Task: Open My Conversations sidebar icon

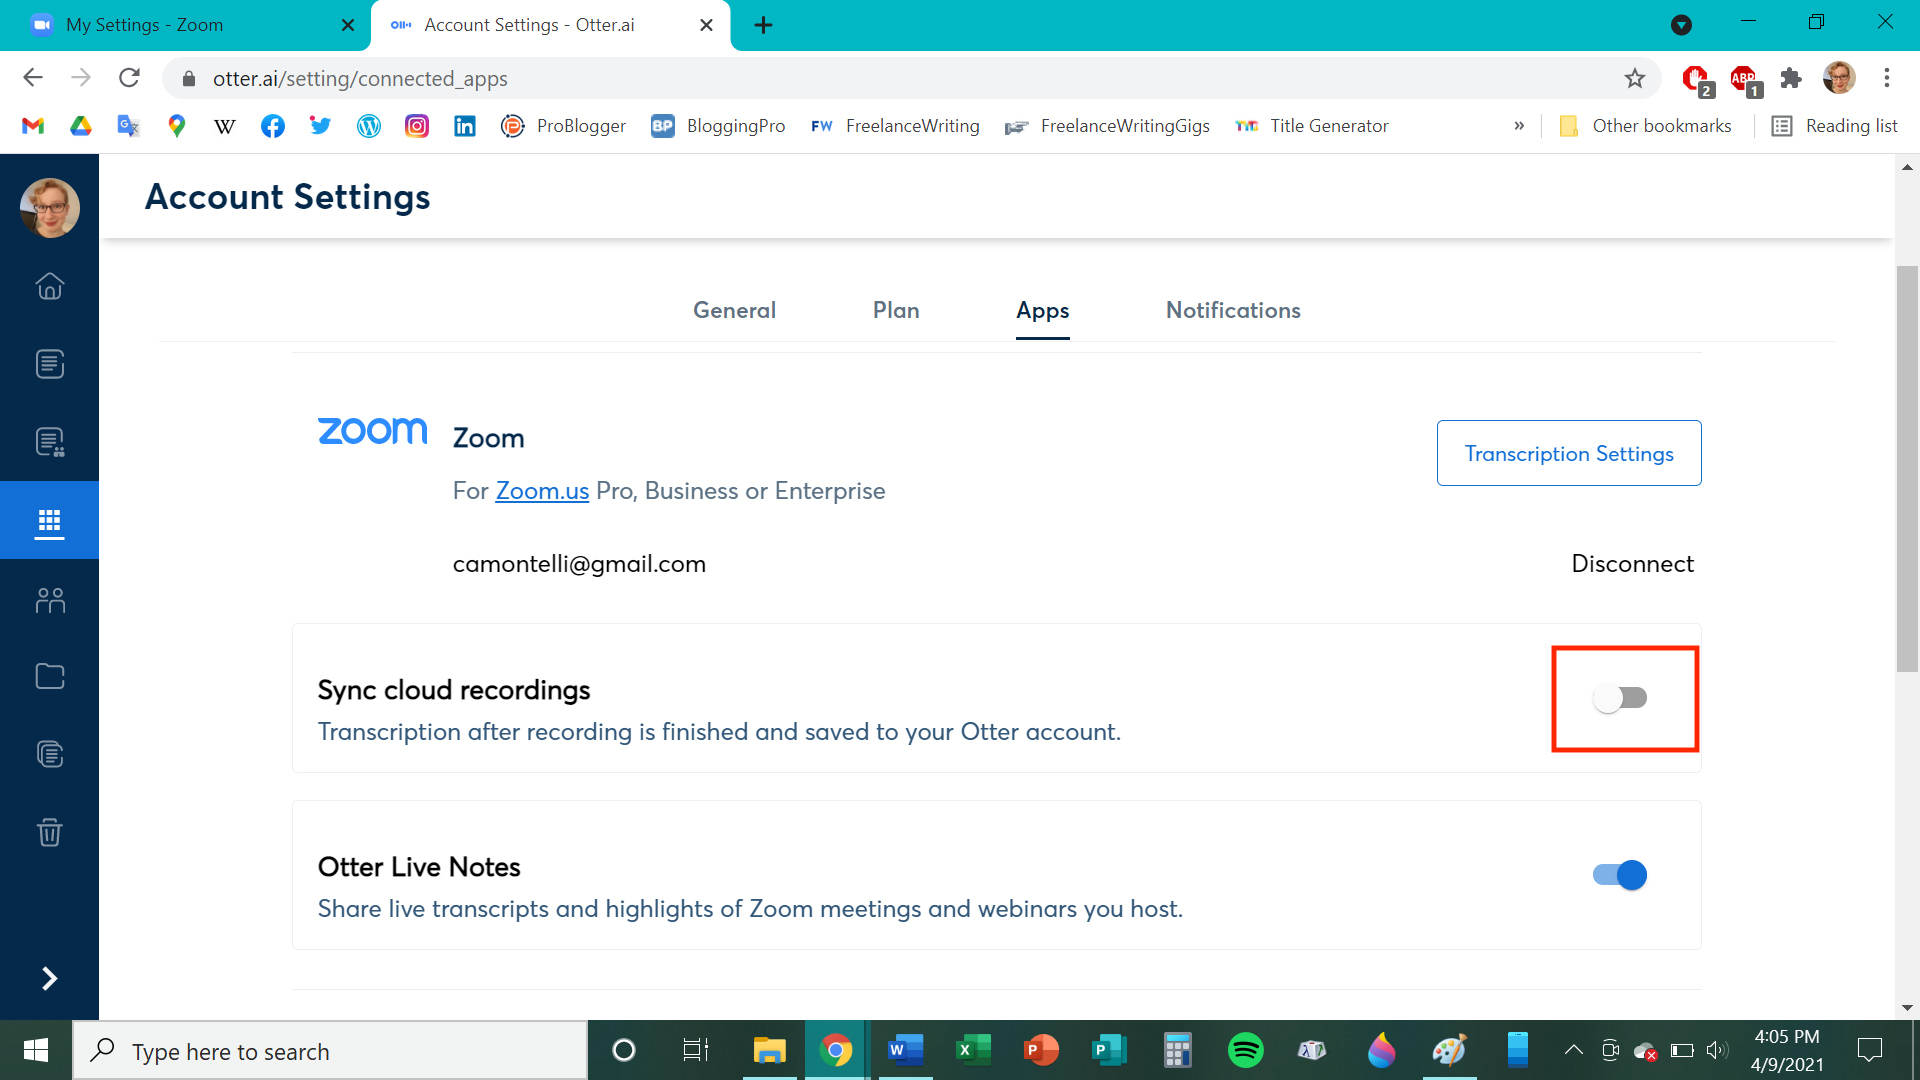Action: point(50,364)
